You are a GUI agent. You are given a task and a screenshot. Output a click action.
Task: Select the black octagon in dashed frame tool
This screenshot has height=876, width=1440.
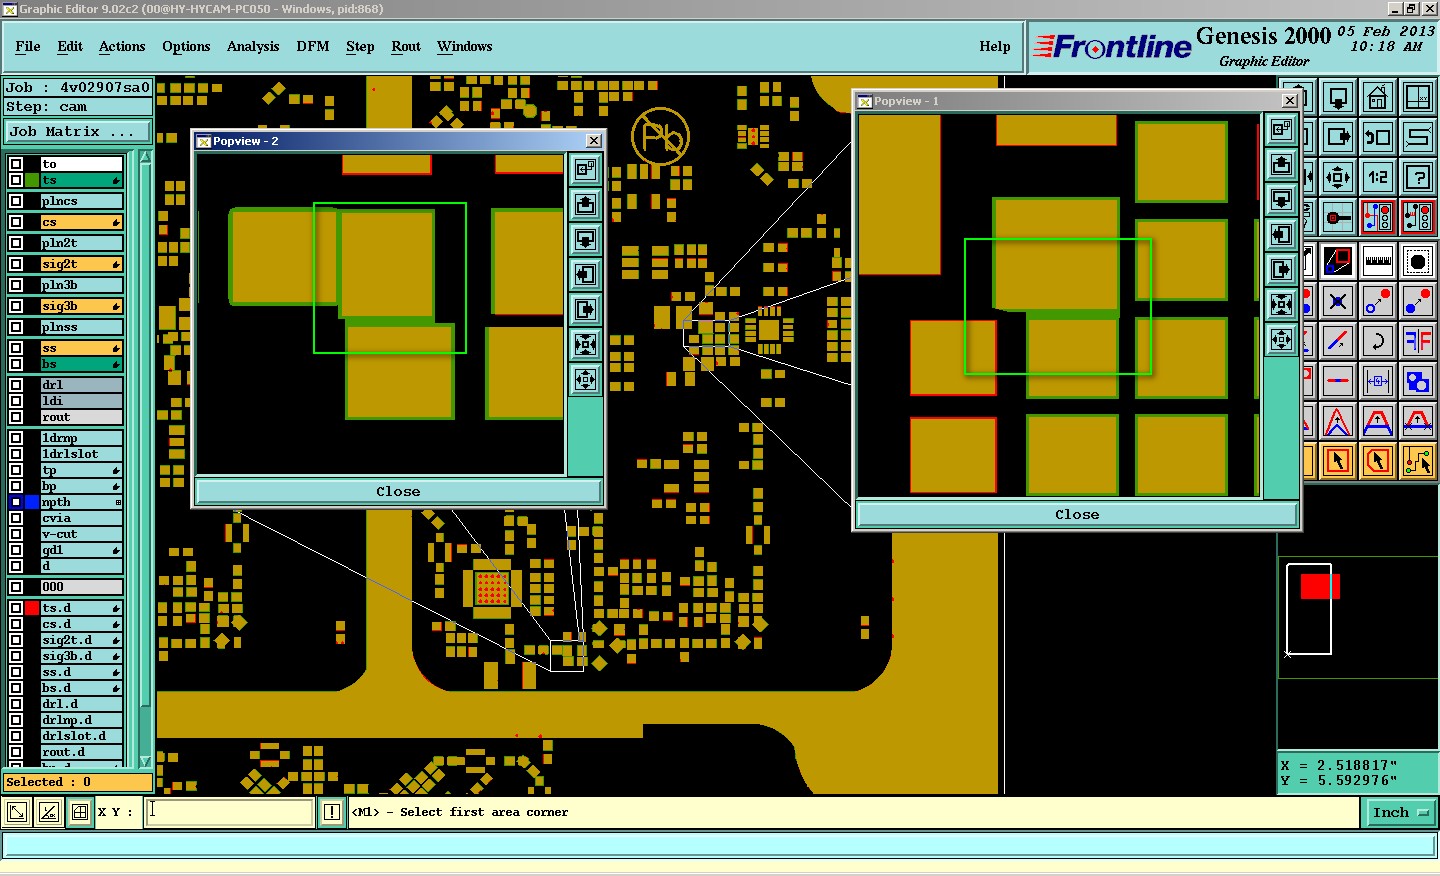(1418, 262)
